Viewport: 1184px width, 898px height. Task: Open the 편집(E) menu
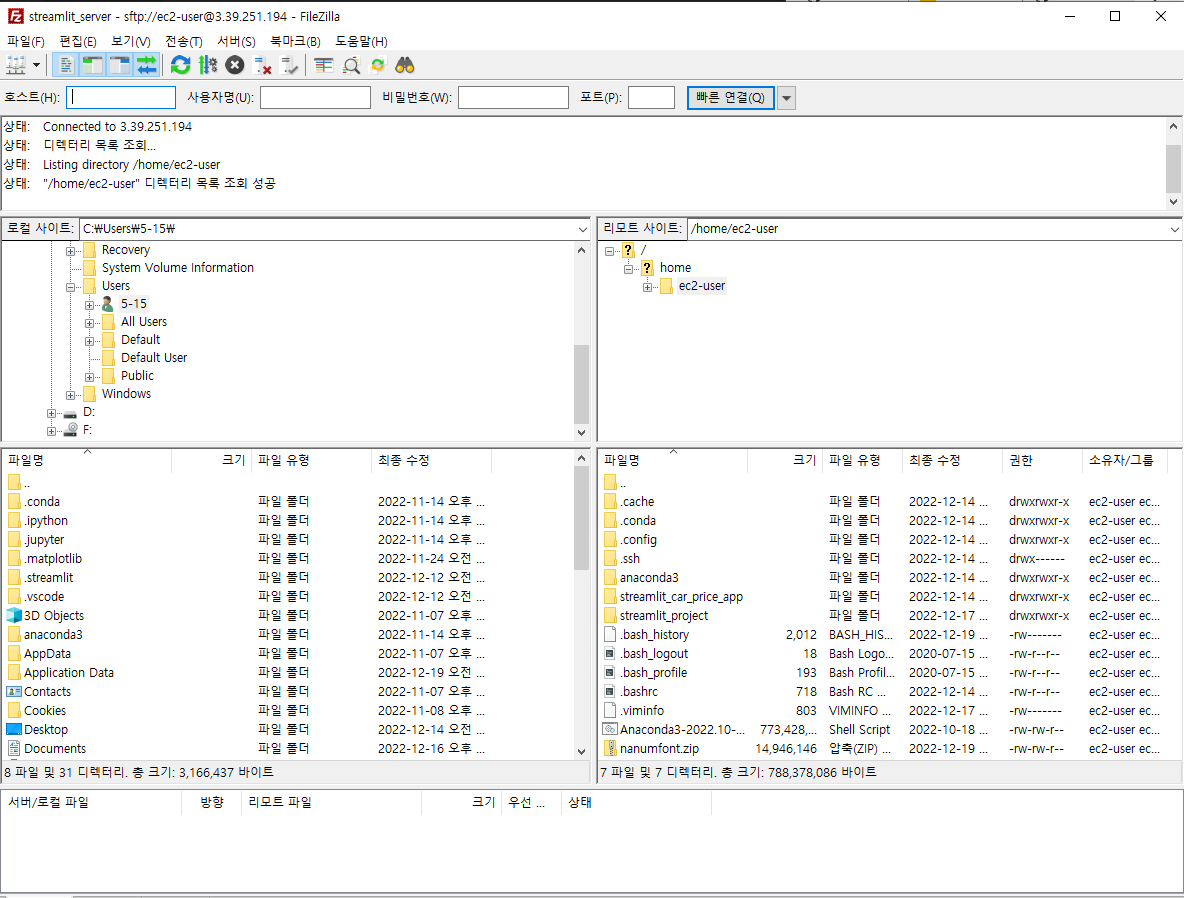pyautogui.click(x=78, y=42)
